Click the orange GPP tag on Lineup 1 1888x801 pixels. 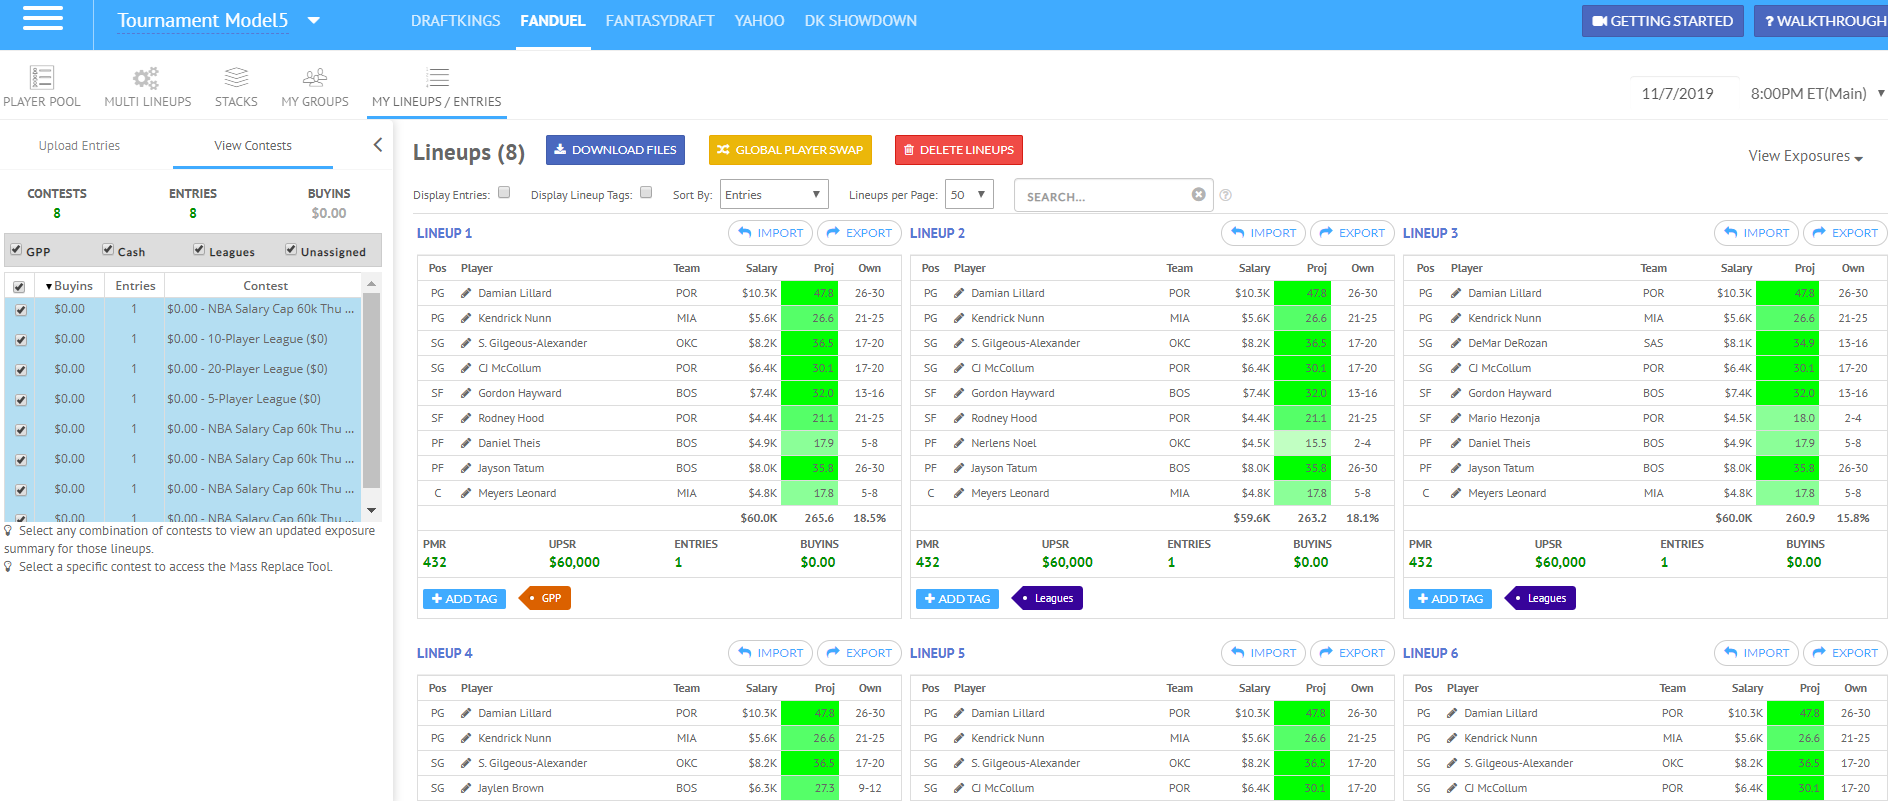click(546, 598)
